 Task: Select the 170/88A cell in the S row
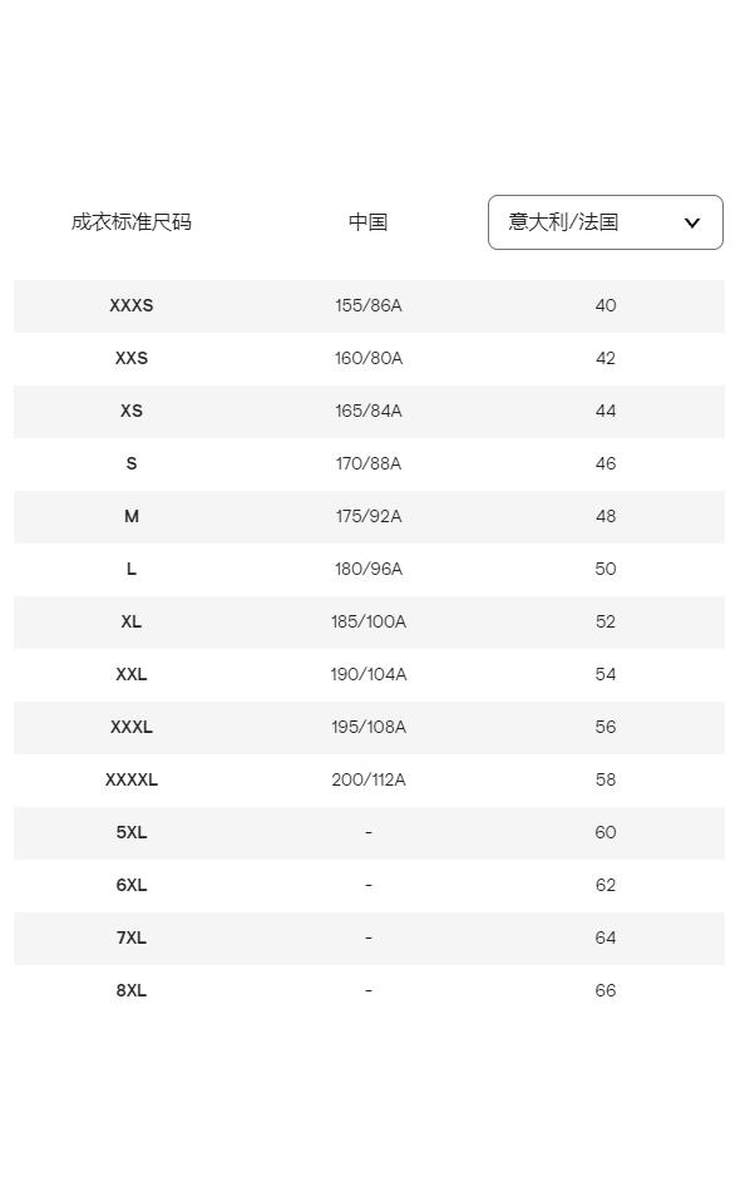point(368,464)
